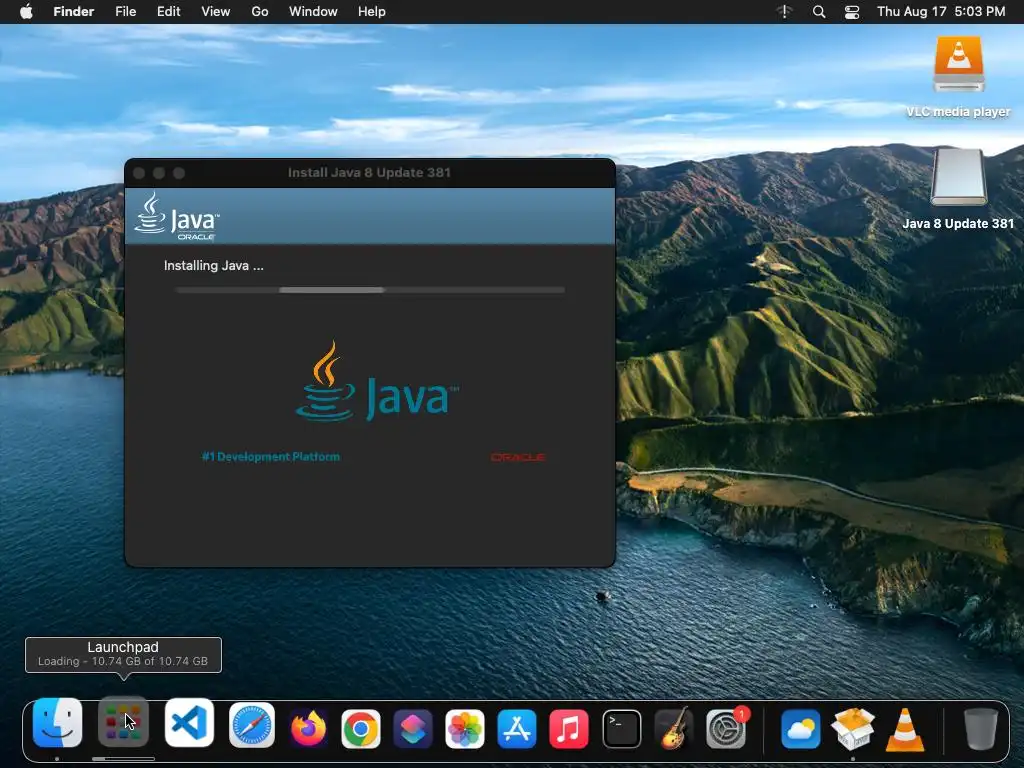Click the Install Java 8 Update 381 title bar
This screenshot has width=1024, height=768.
[370, 172]
